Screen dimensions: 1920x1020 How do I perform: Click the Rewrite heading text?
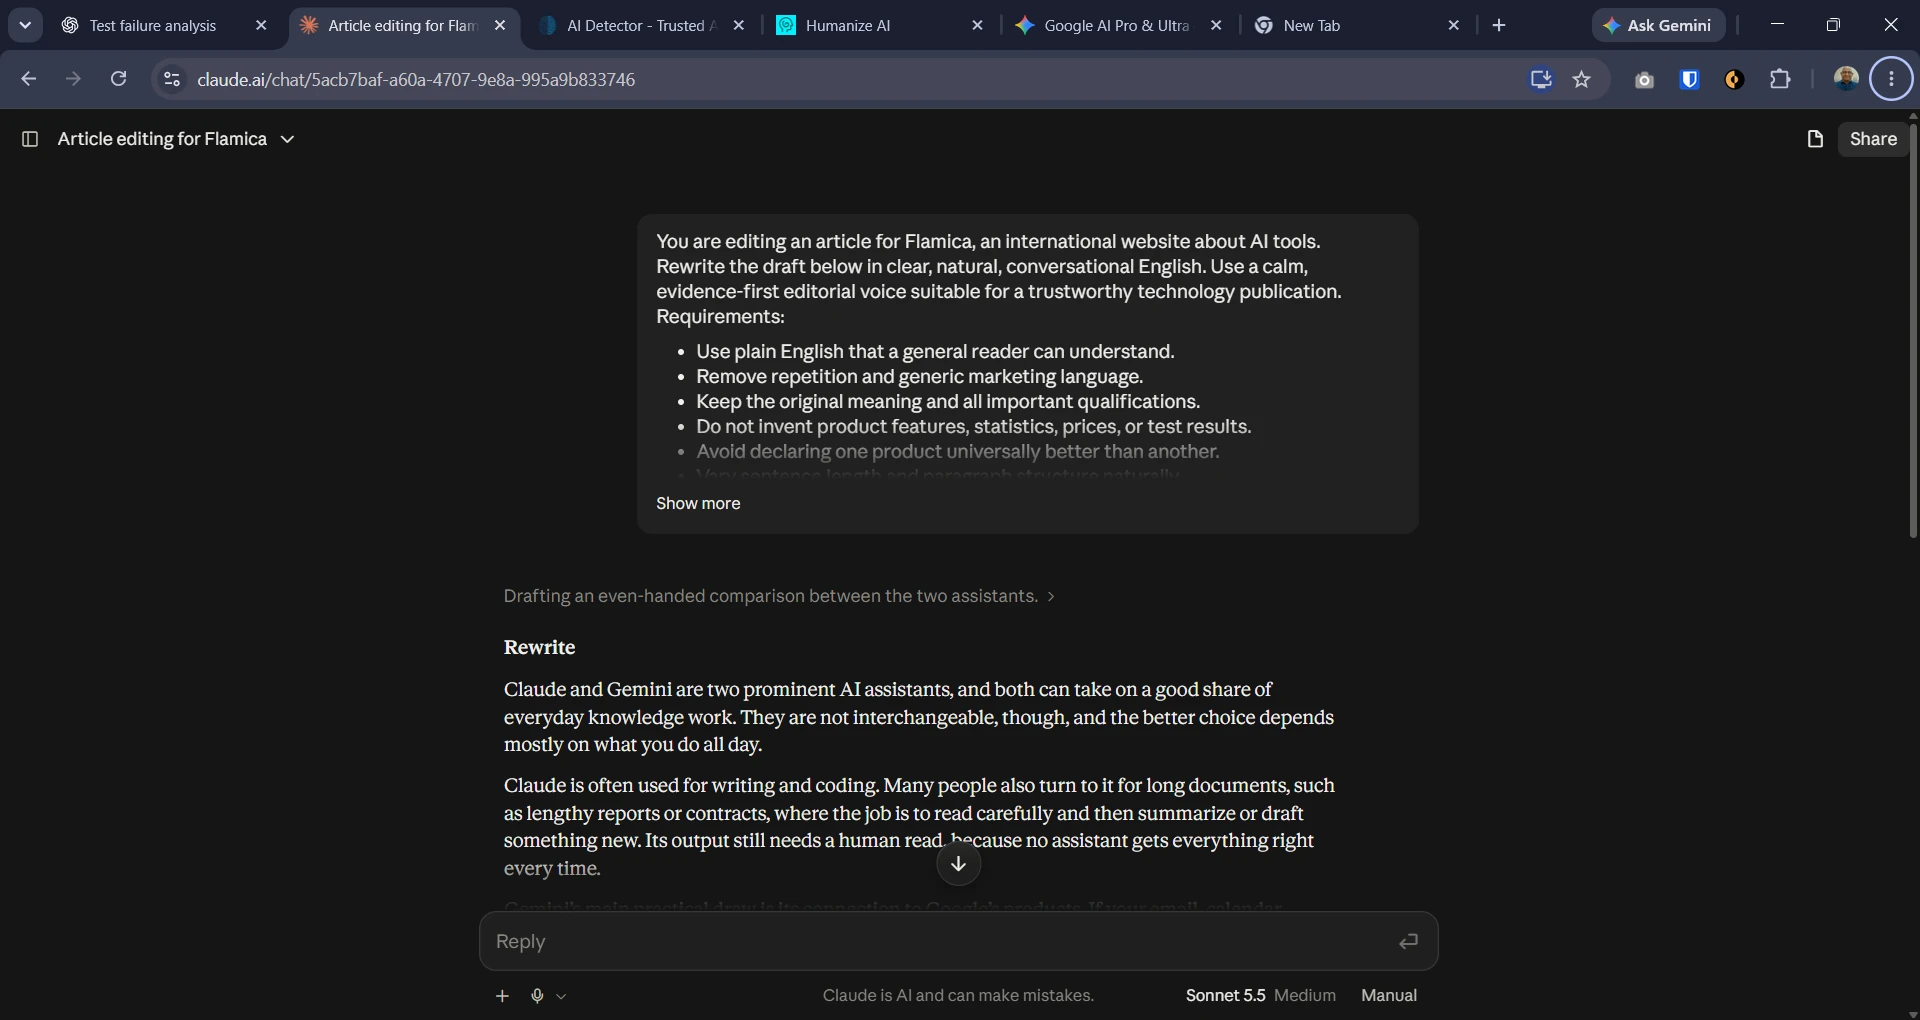[540, 647]
